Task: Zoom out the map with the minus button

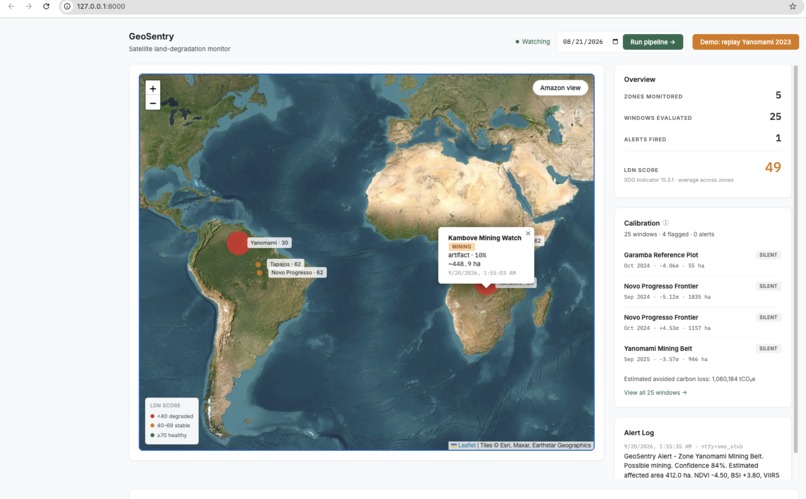Action: coord(153,103)
